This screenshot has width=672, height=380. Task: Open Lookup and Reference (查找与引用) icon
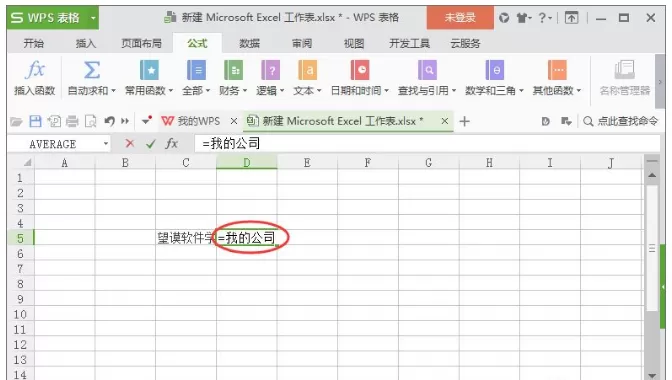pos(427,70)
